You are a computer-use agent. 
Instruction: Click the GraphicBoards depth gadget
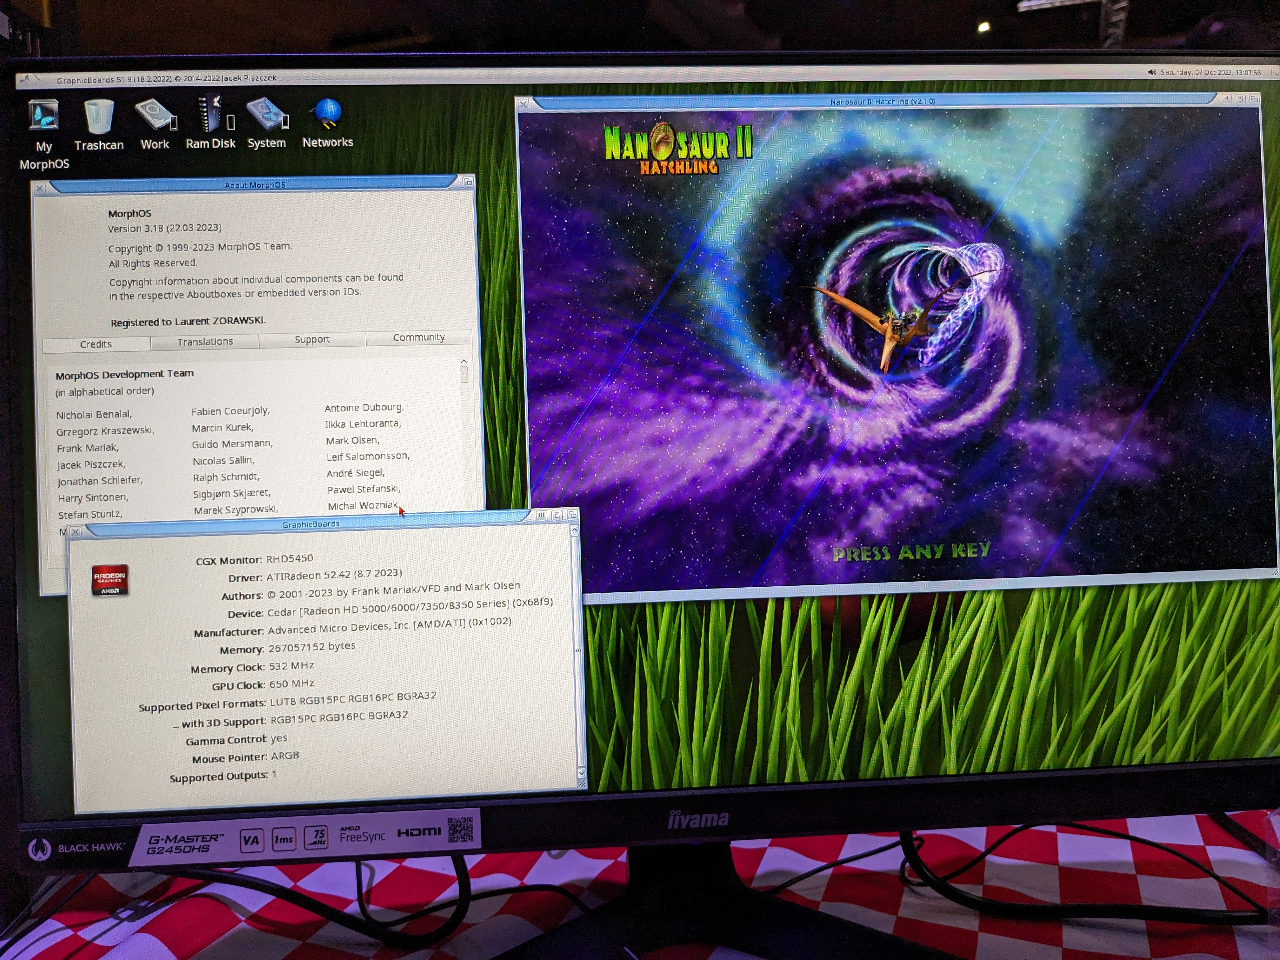click(572, 515)
